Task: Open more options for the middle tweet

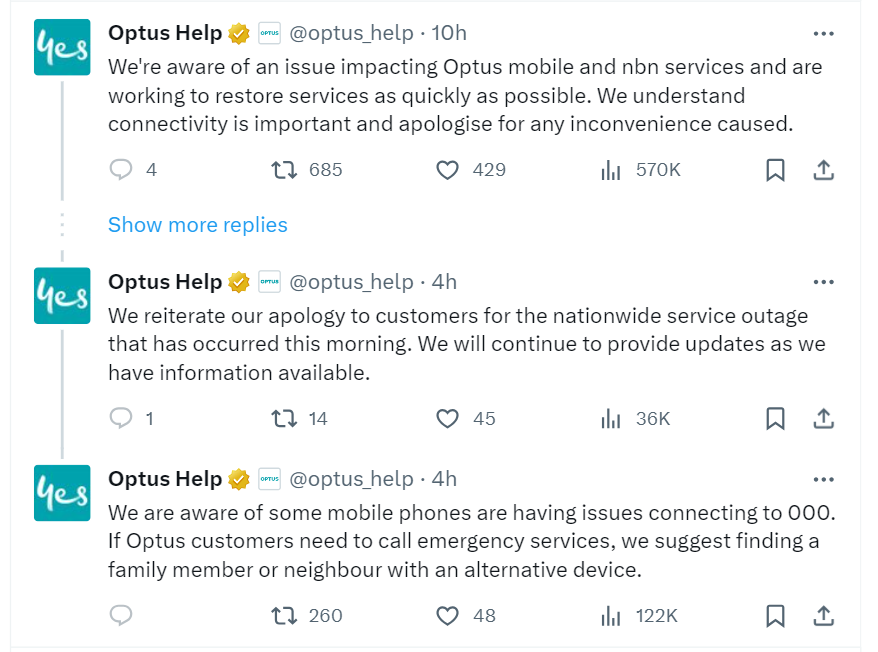Action: click(x=824, y=281)
